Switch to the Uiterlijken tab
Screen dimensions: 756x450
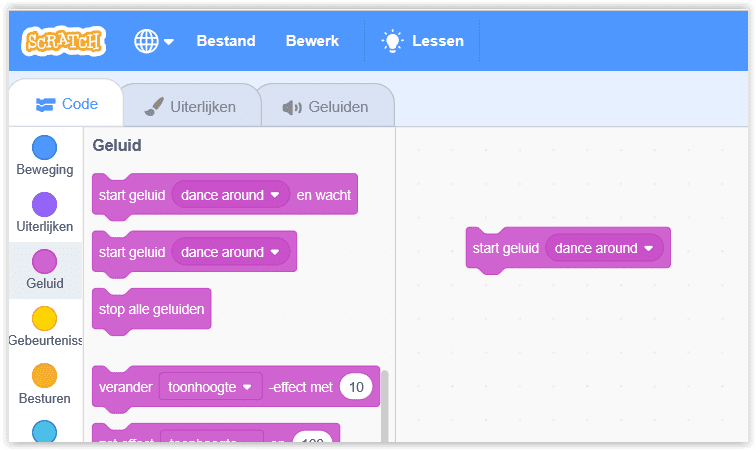pos(189,106)
